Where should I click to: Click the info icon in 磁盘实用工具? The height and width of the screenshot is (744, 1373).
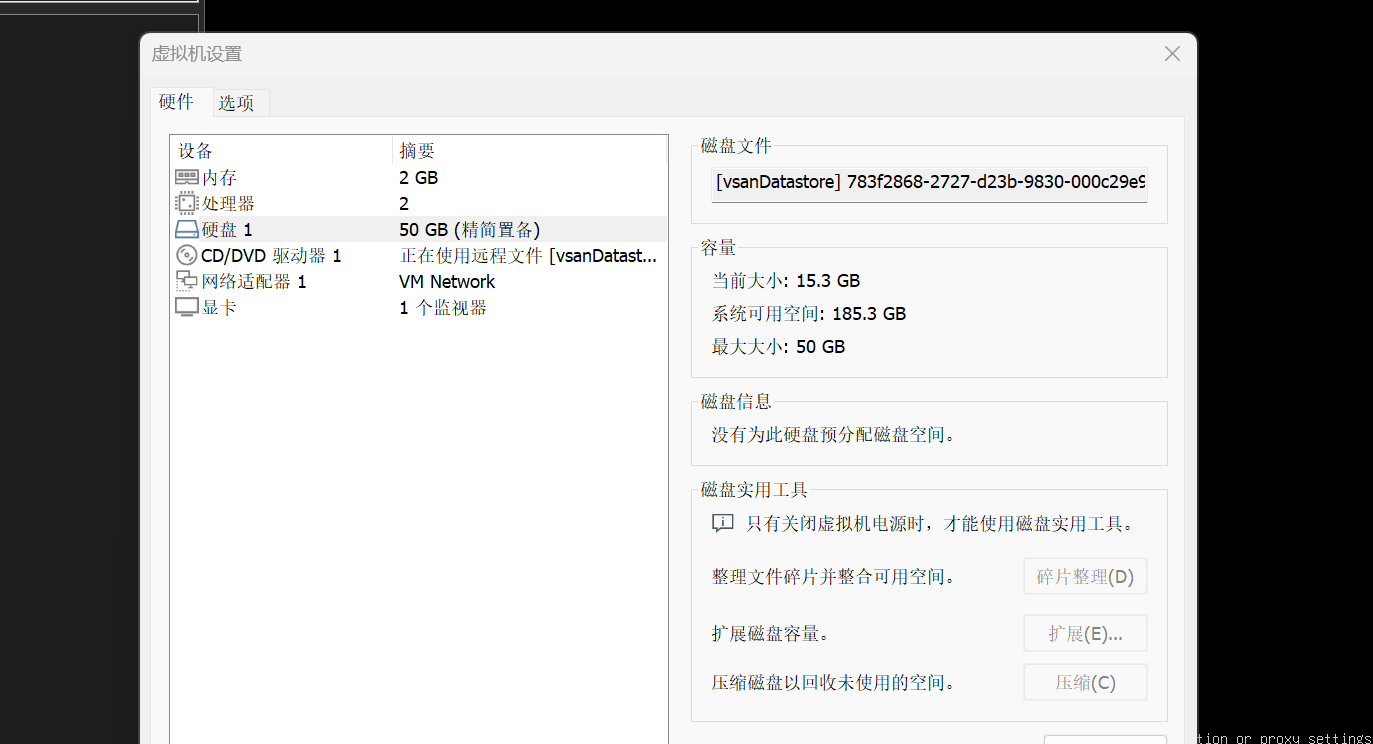[723, 523]
